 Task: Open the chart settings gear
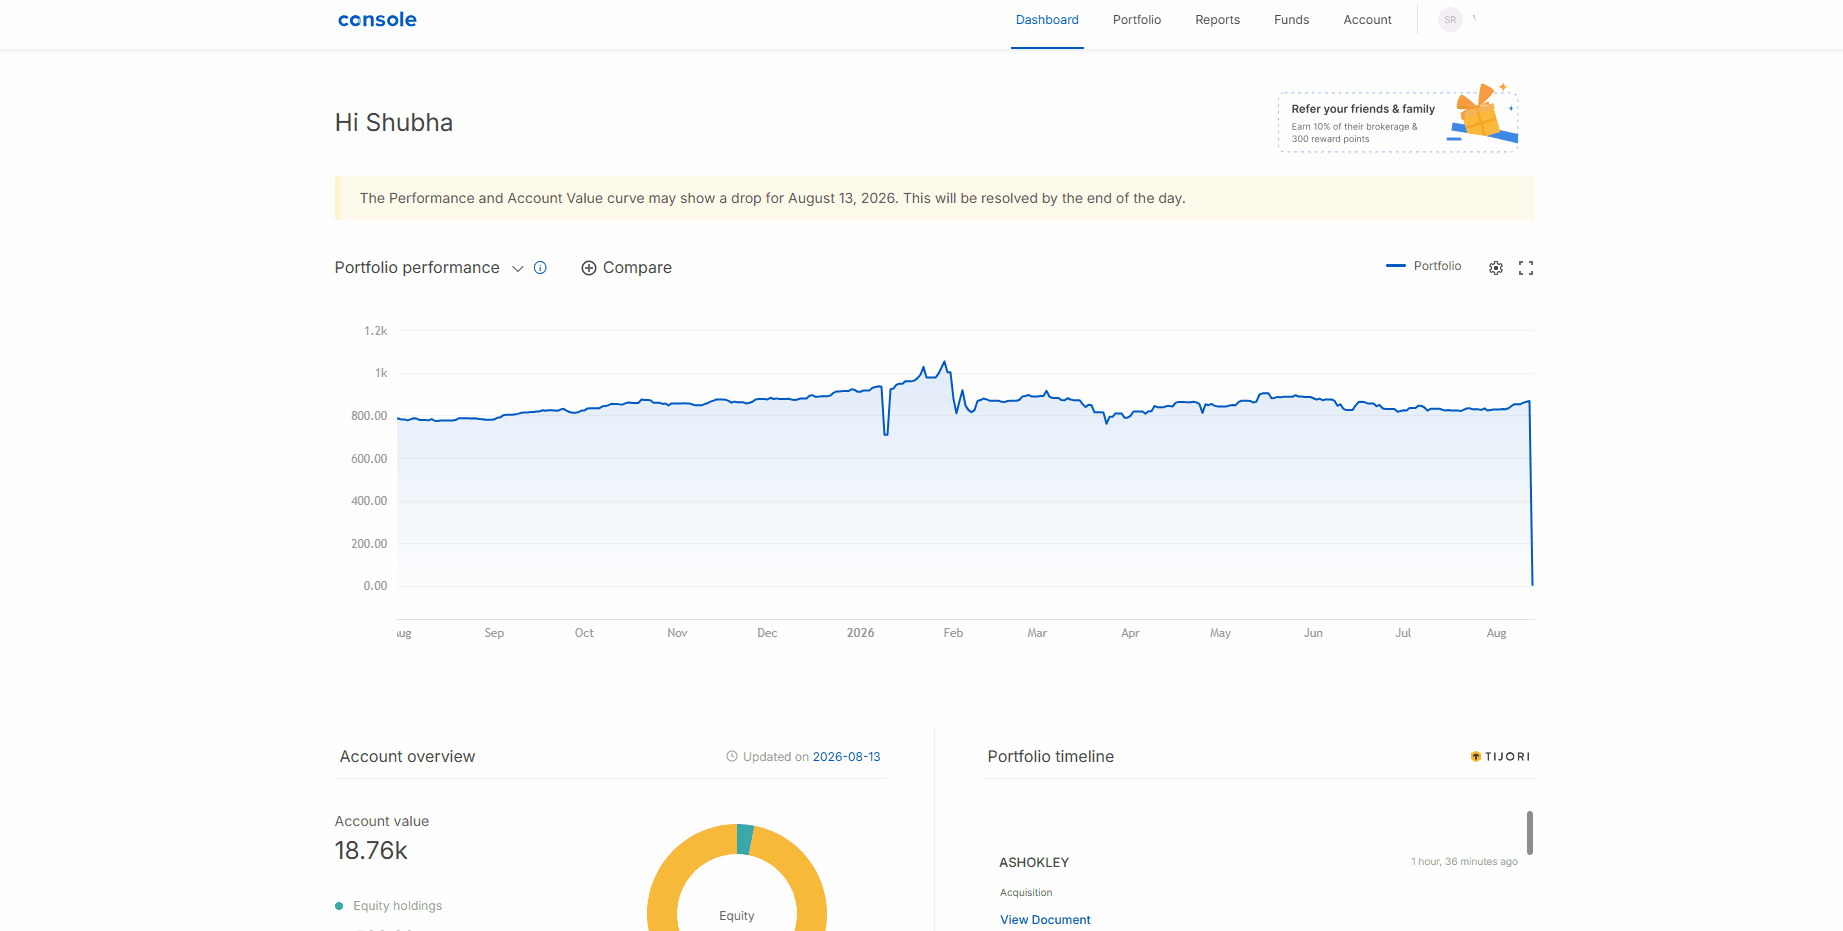point(1496,268)
